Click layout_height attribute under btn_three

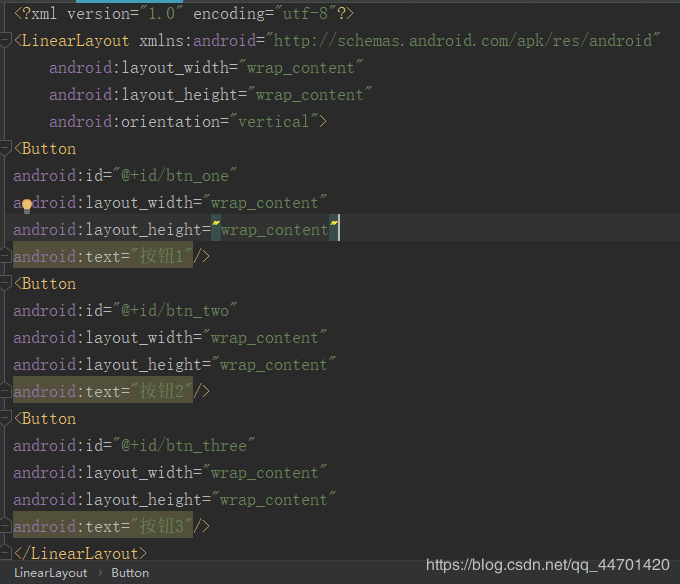tap(175, 499)
